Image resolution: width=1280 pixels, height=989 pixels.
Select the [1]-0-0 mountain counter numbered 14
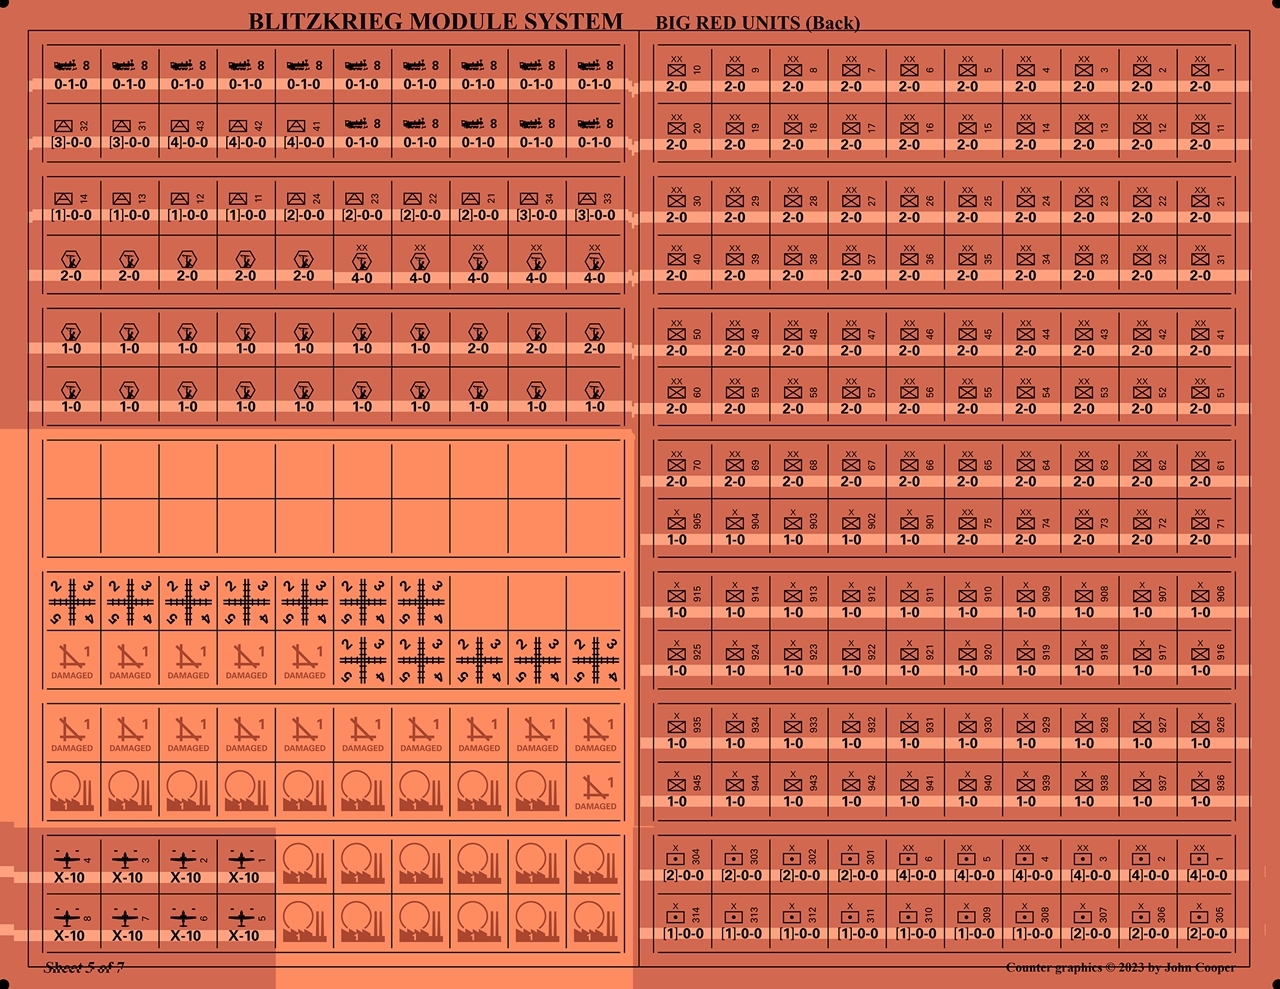71,206
